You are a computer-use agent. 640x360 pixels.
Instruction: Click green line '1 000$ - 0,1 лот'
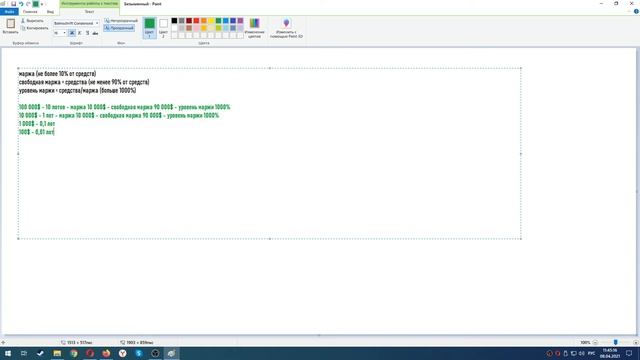[37, 124]
